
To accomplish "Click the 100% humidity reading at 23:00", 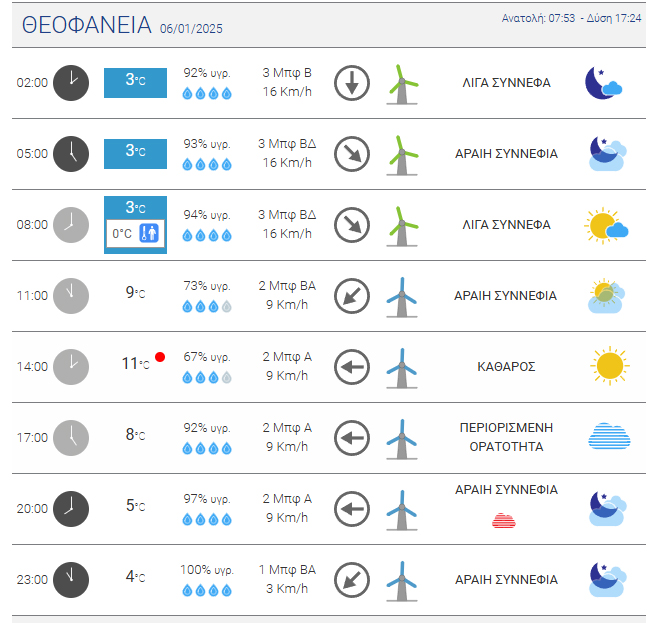I will 207,569.
